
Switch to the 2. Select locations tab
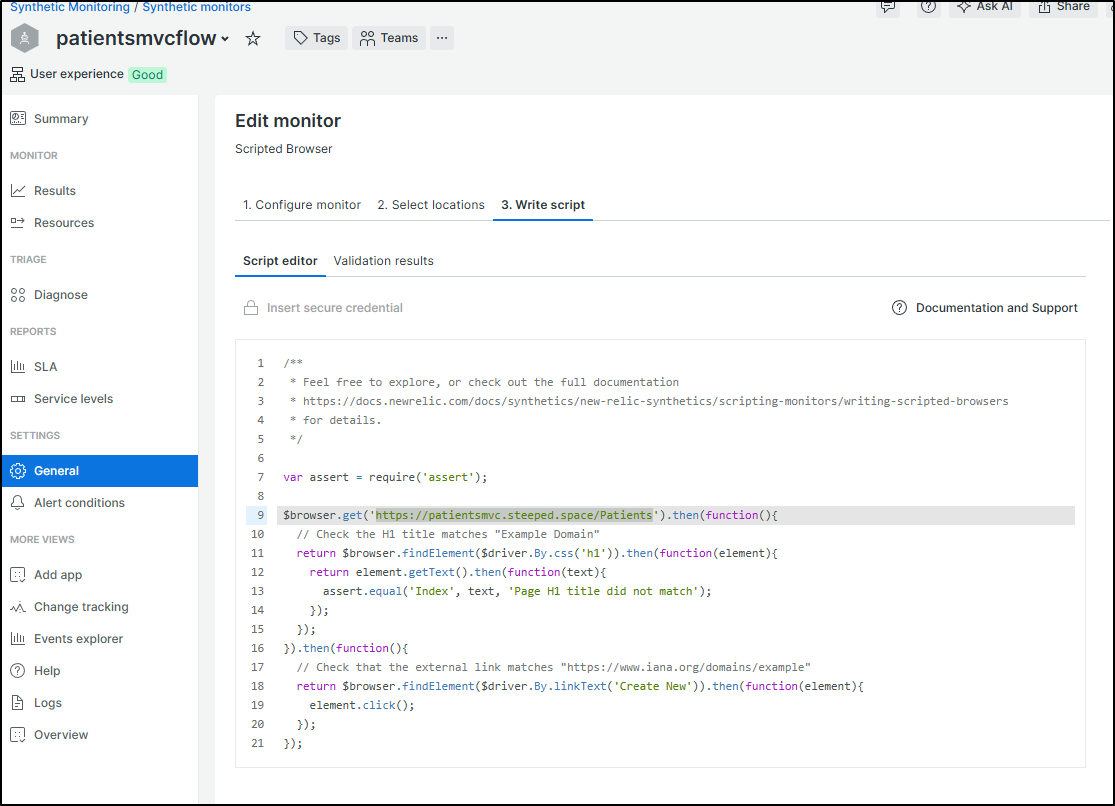click(431, 205)
